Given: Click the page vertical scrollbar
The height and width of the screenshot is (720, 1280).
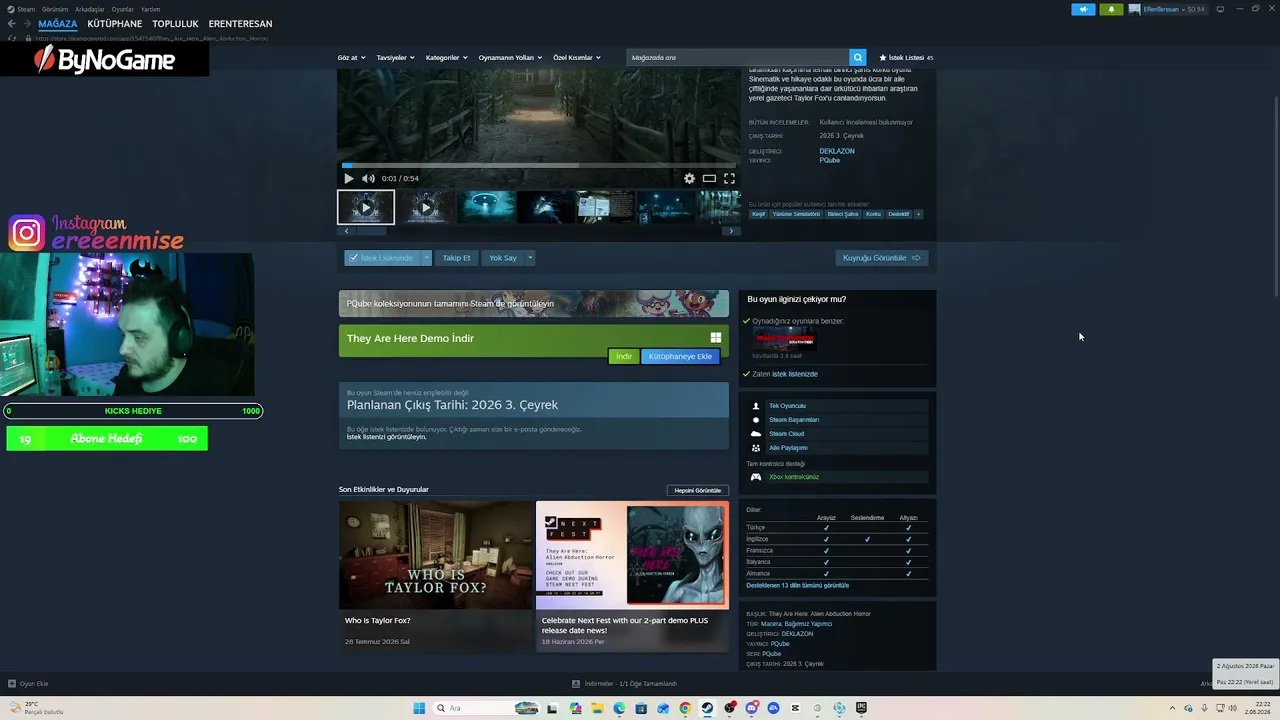Looking at the screenshot, I should [1275, 196].
